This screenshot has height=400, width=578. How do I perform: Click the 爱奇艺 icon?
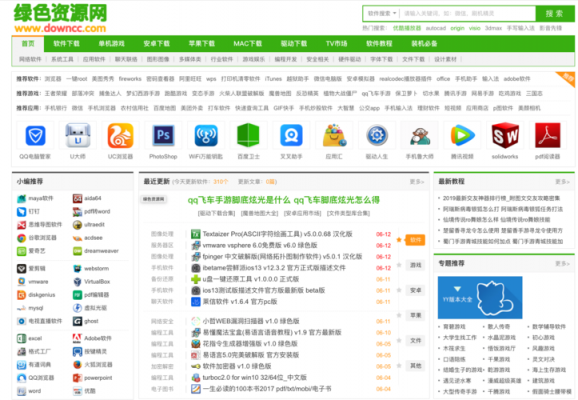pos(21,251)
